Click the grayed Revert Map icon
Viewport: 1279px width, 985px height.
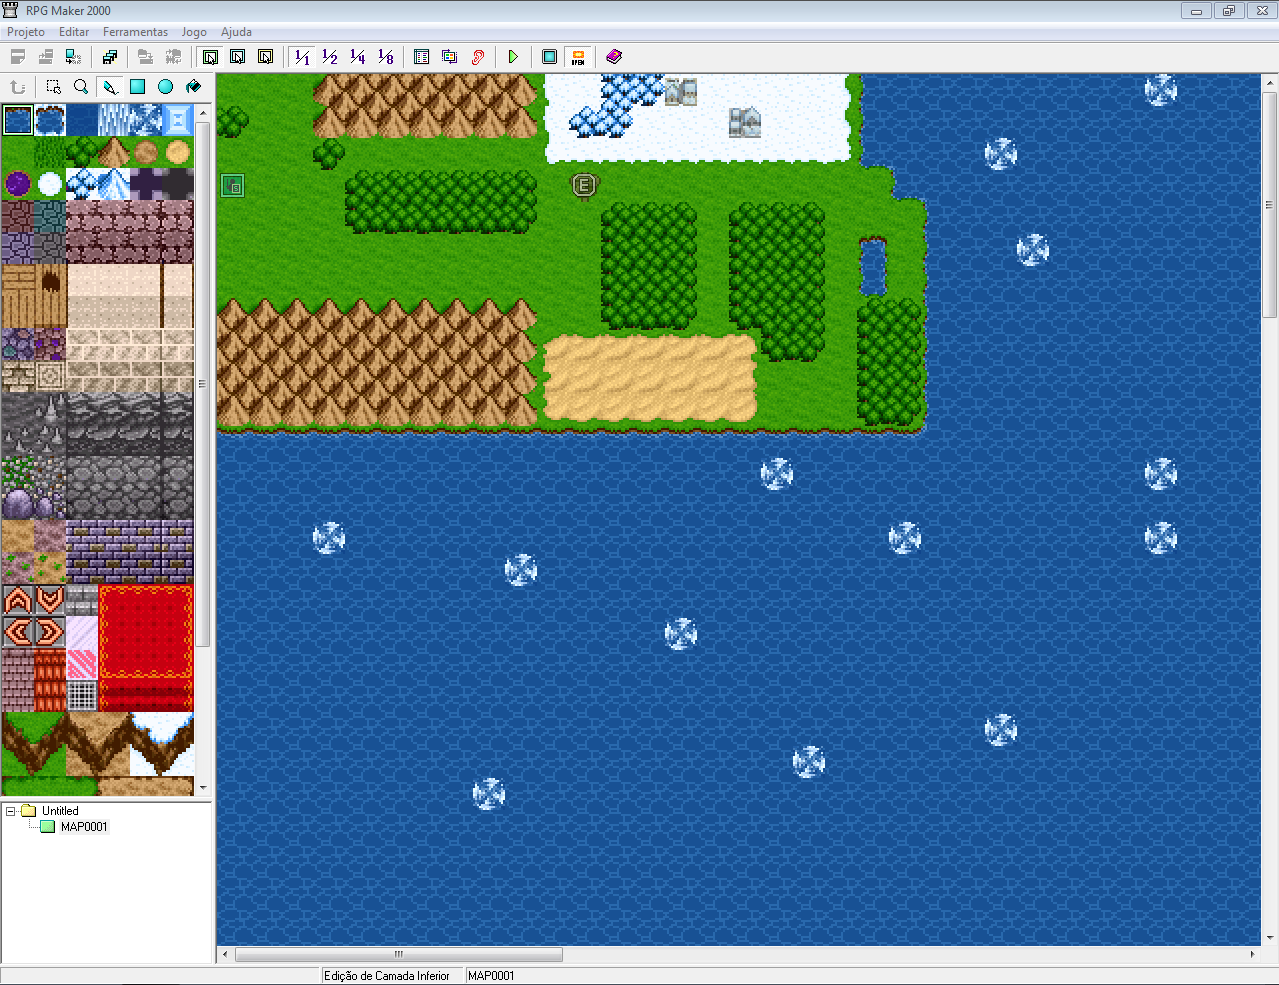(x=173, y=57)
